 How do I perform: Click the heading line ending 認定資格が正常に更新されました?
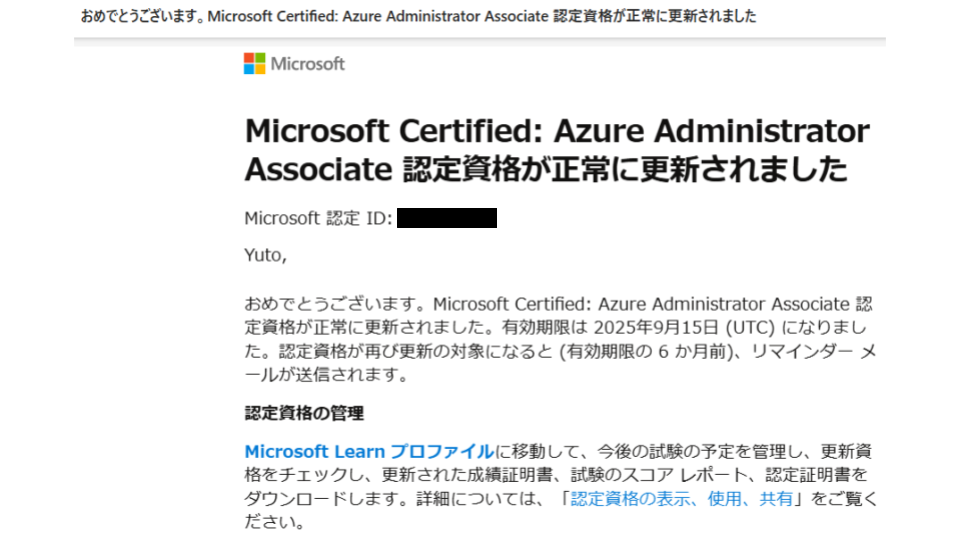tap(546, 170)
